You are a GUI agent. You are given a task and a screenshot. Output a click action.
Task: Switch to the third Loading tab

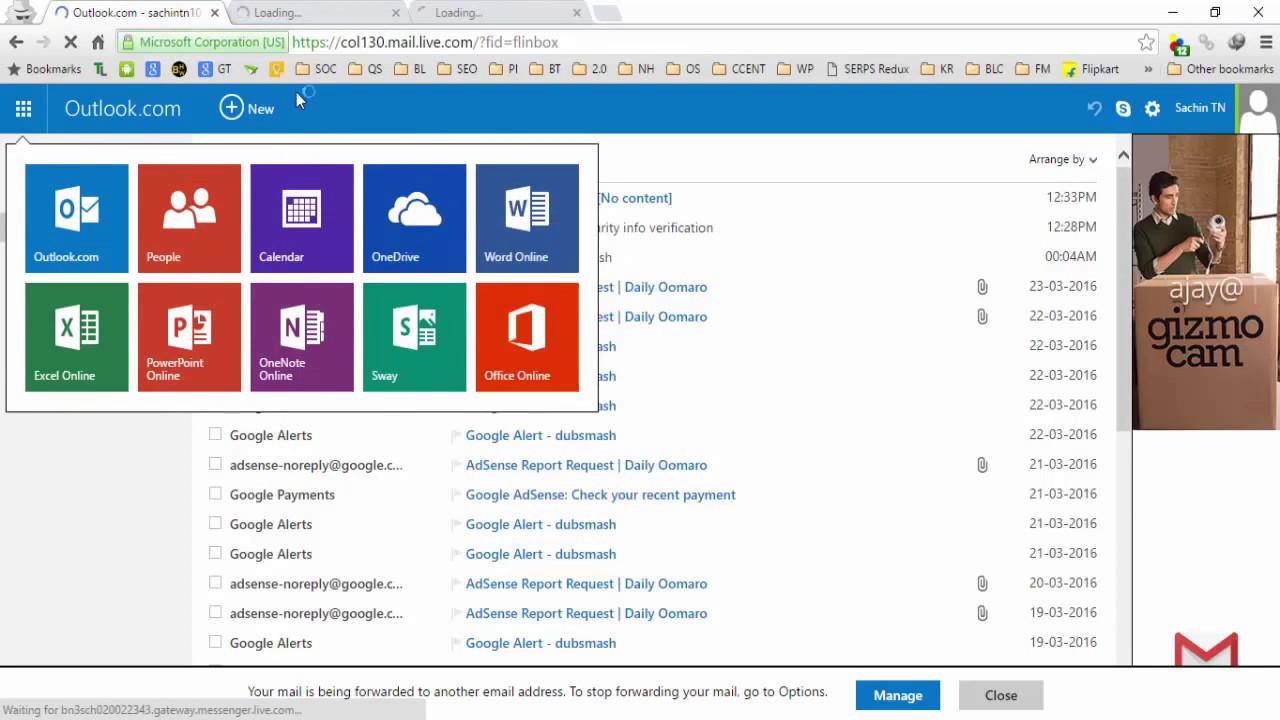point(497,13)
